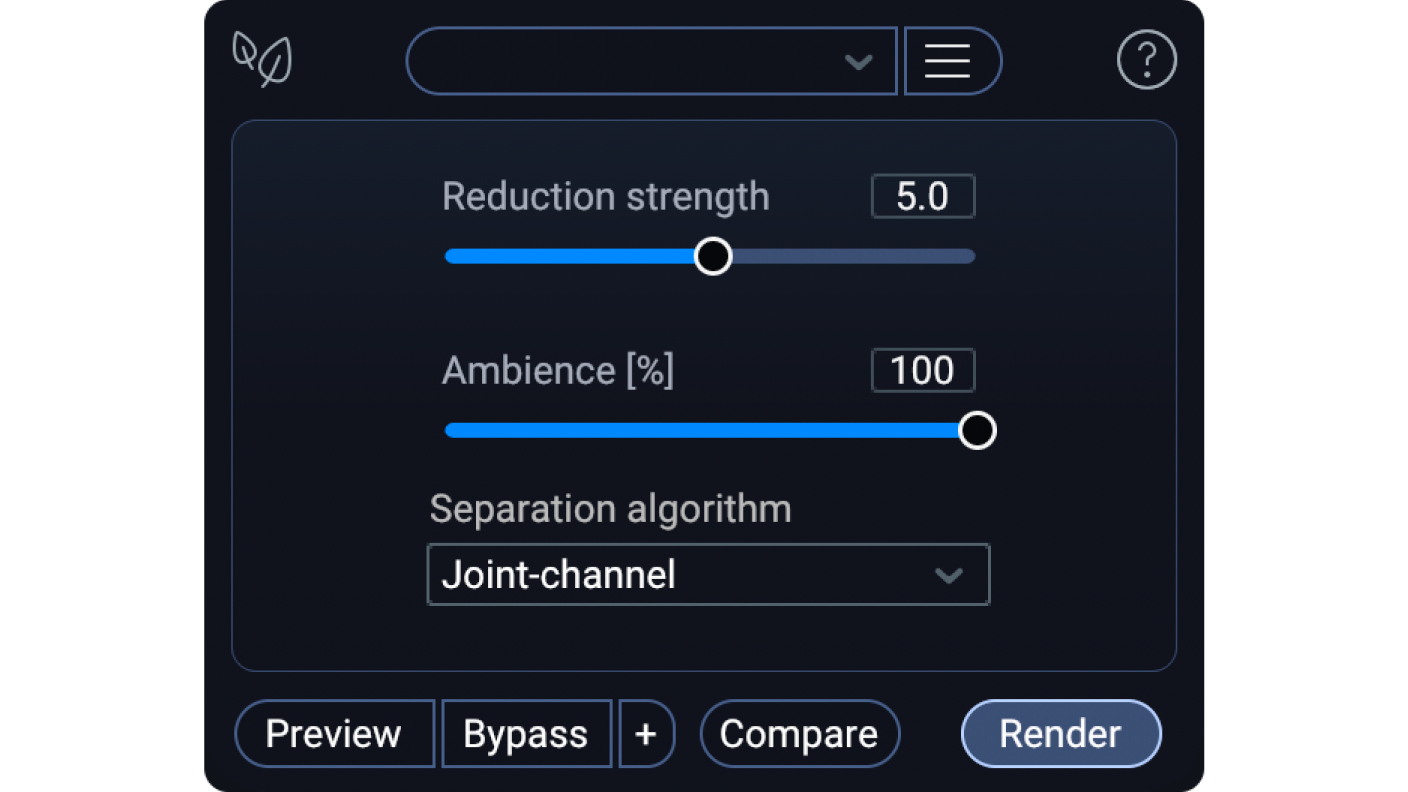
Task: Click the Ambience value field showing 100
Action: point(922,371)
